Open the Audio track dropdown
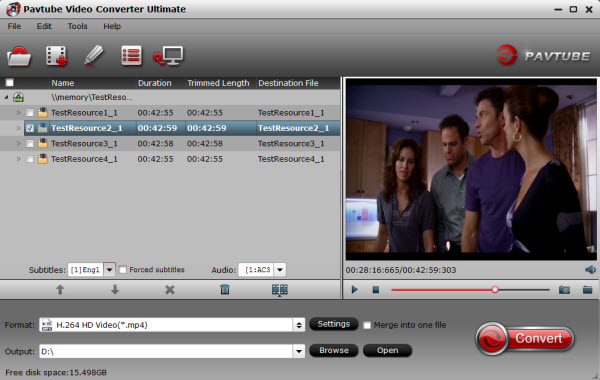The height and width of the screenshot is (380, 600). click(x=280, y=270)
